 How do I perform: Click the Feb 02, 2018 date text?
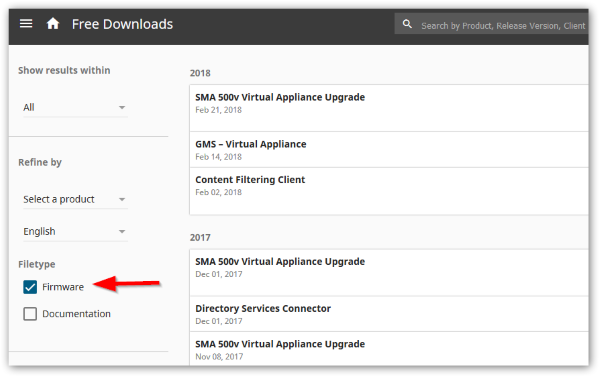(x=218, y=193)
